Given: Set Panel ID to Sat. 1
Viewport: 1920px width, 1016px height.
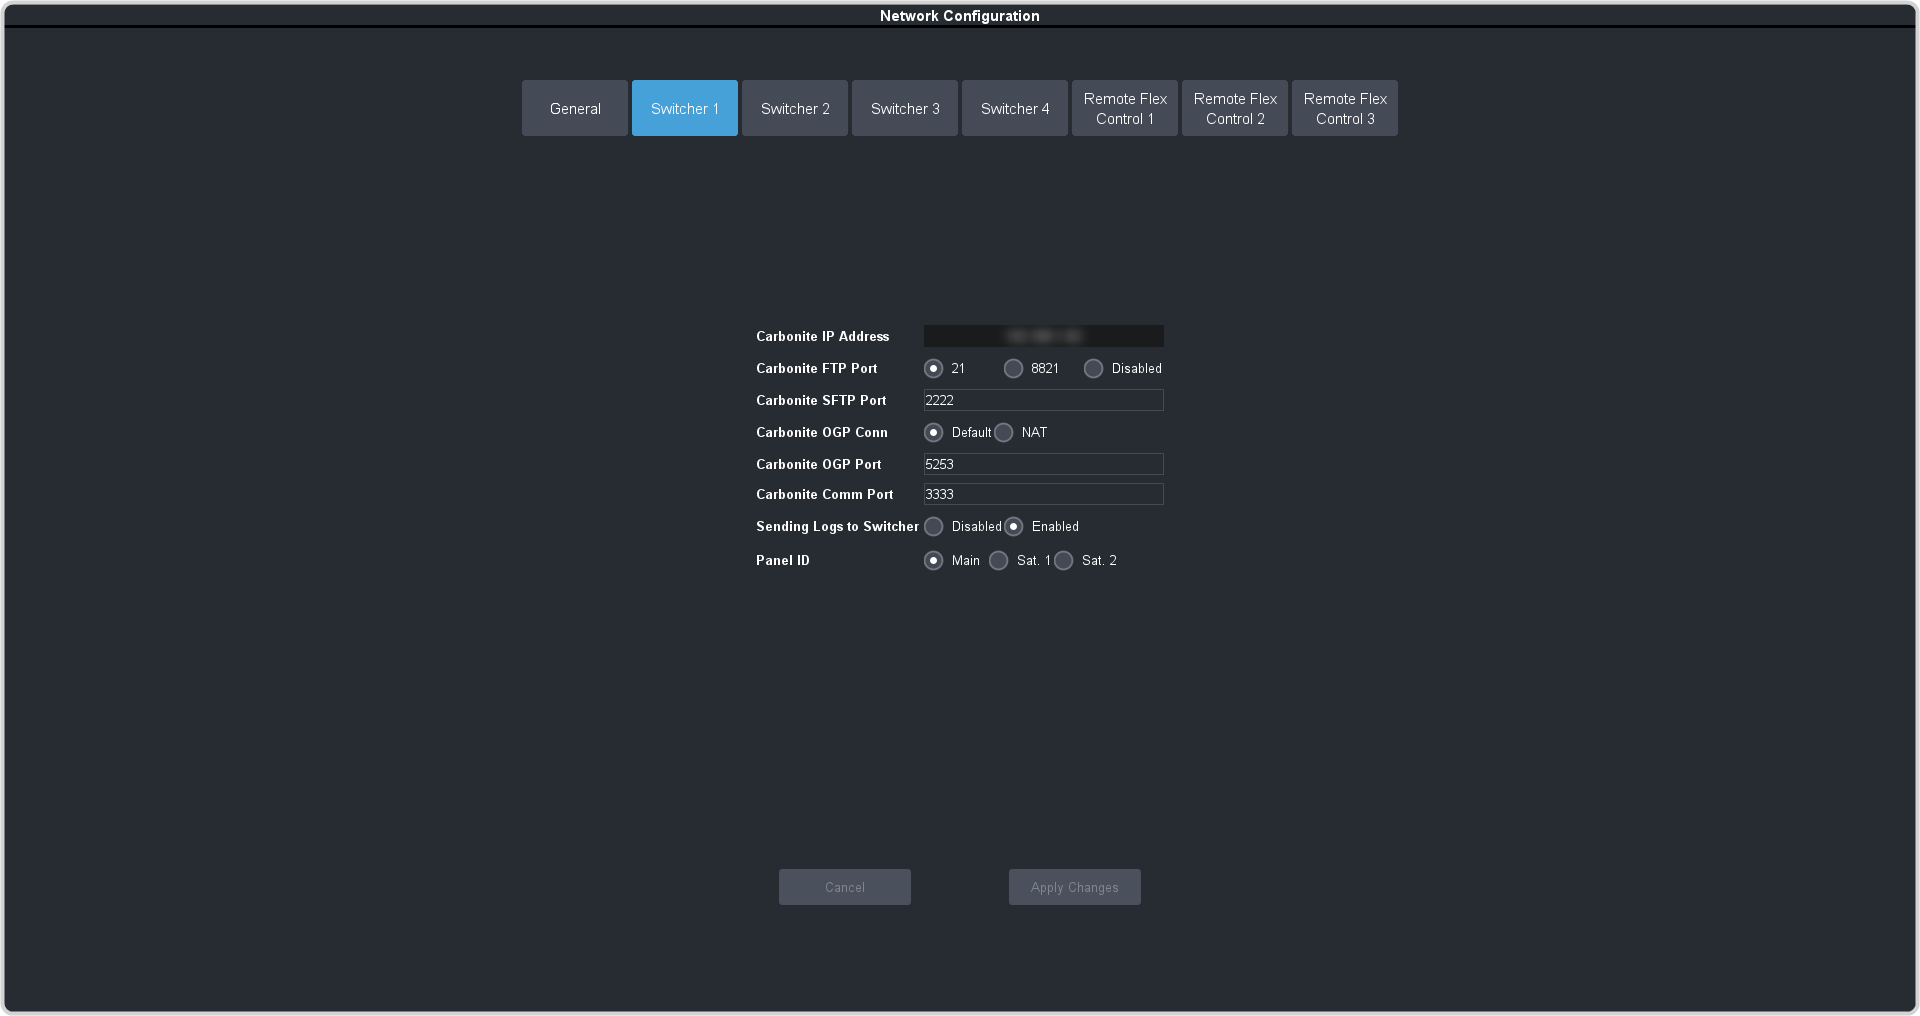Looking at the screenshot, I should point(998,560).
